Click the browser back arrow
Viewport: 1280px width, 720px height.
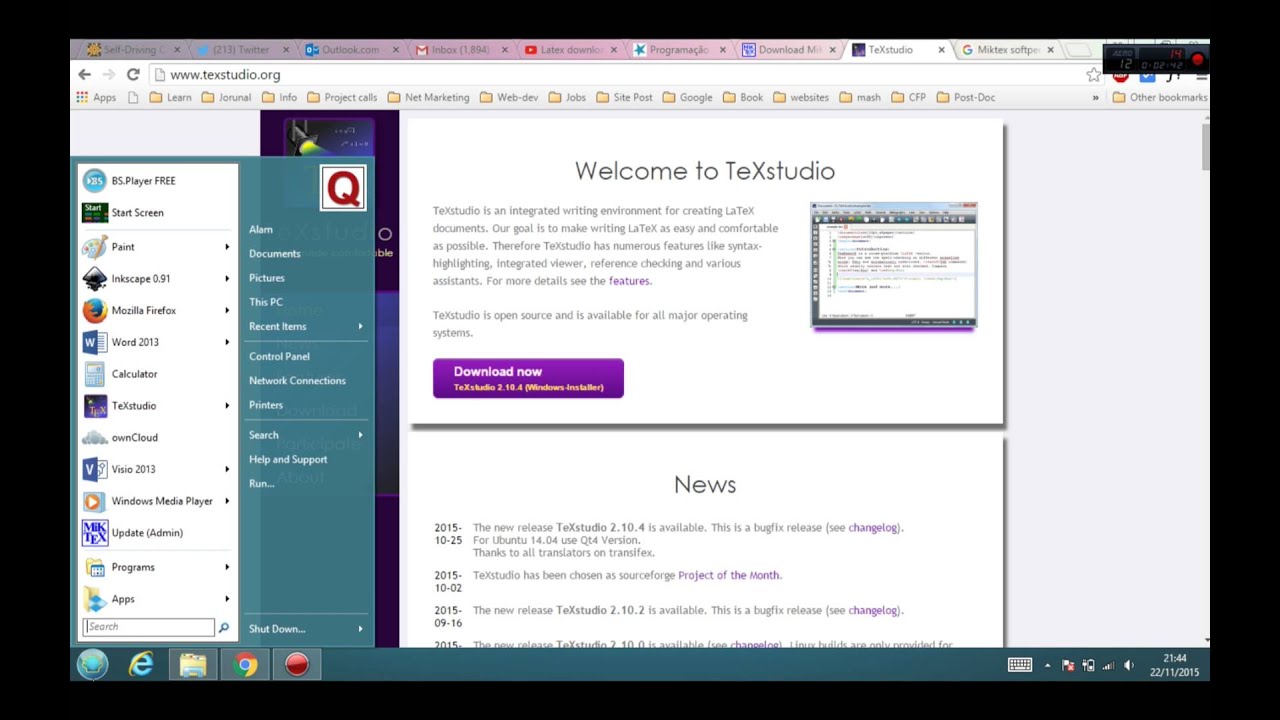84,75
